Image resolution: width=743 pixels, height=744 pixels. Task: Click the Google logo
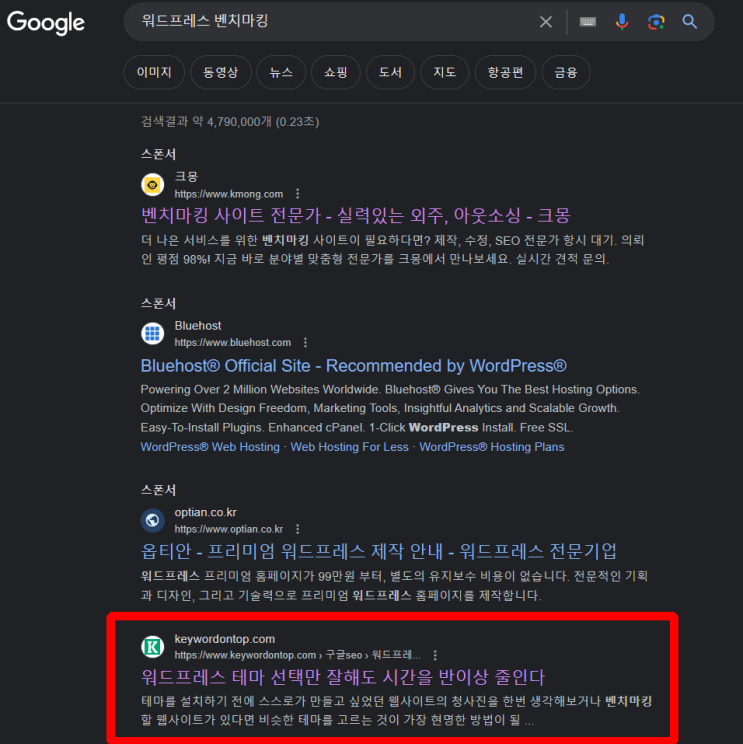click(x=46, y=22)
